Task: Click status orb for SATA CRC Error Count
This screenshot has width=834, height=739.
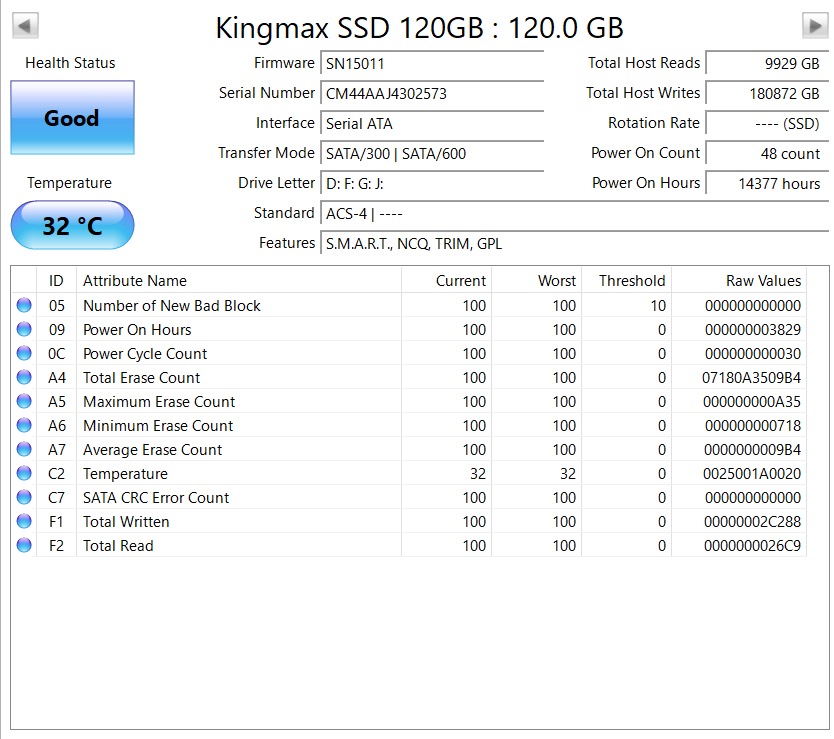Action: [x=24, y=497]
